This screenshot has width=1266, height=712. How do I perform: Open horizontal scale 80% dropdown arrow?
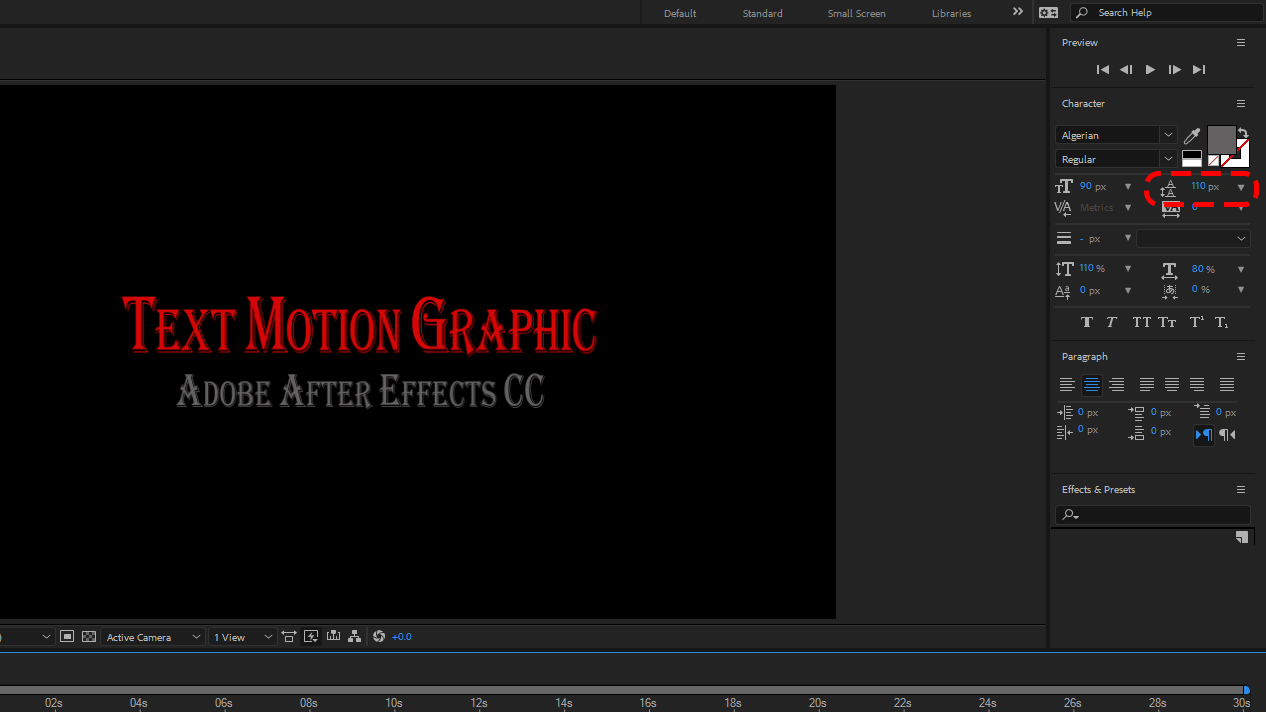(x=1241, y=269)
